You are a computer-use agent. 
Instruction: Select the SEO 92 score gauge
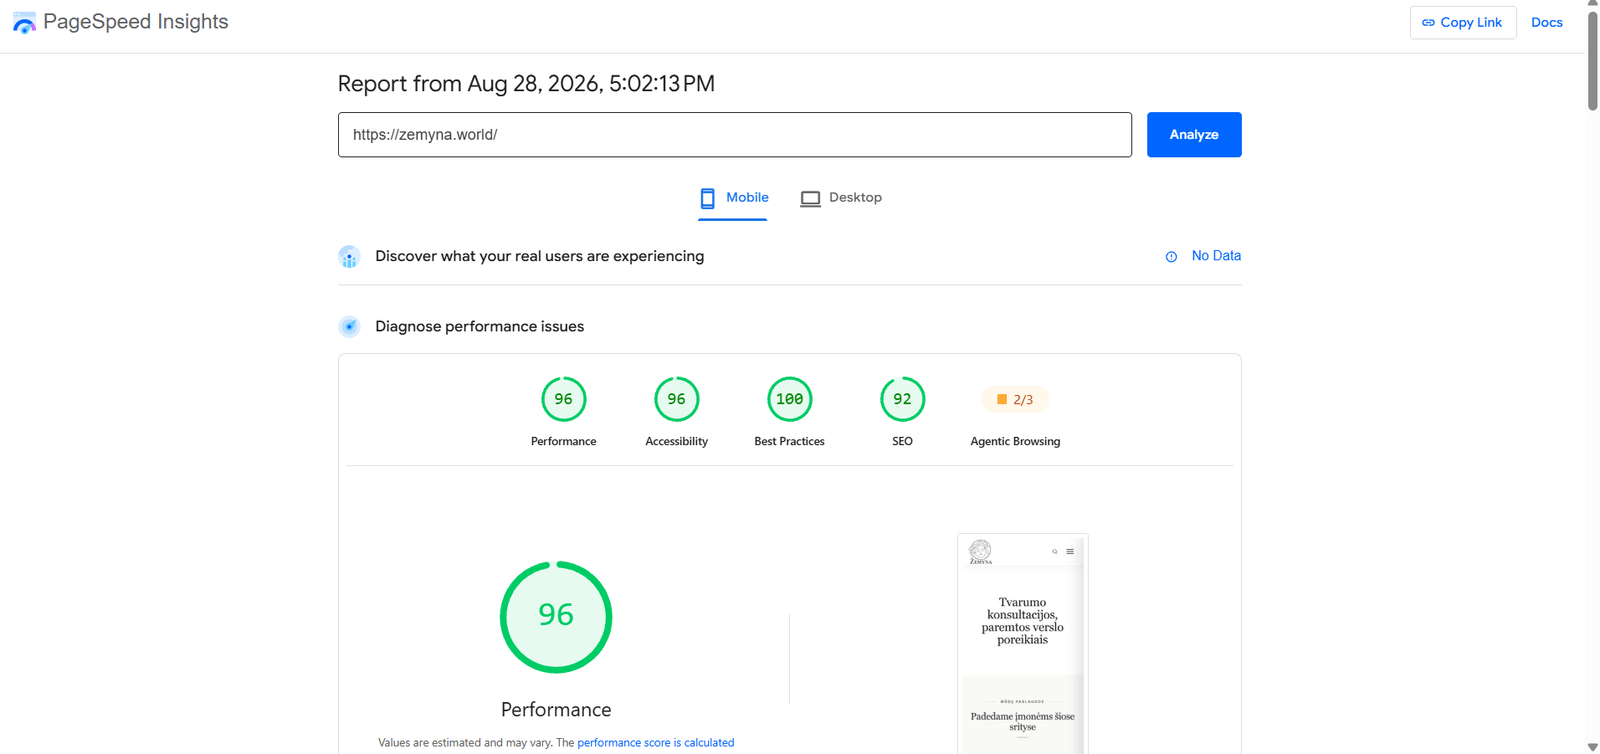pyautogui.click(x=902, y=399)
